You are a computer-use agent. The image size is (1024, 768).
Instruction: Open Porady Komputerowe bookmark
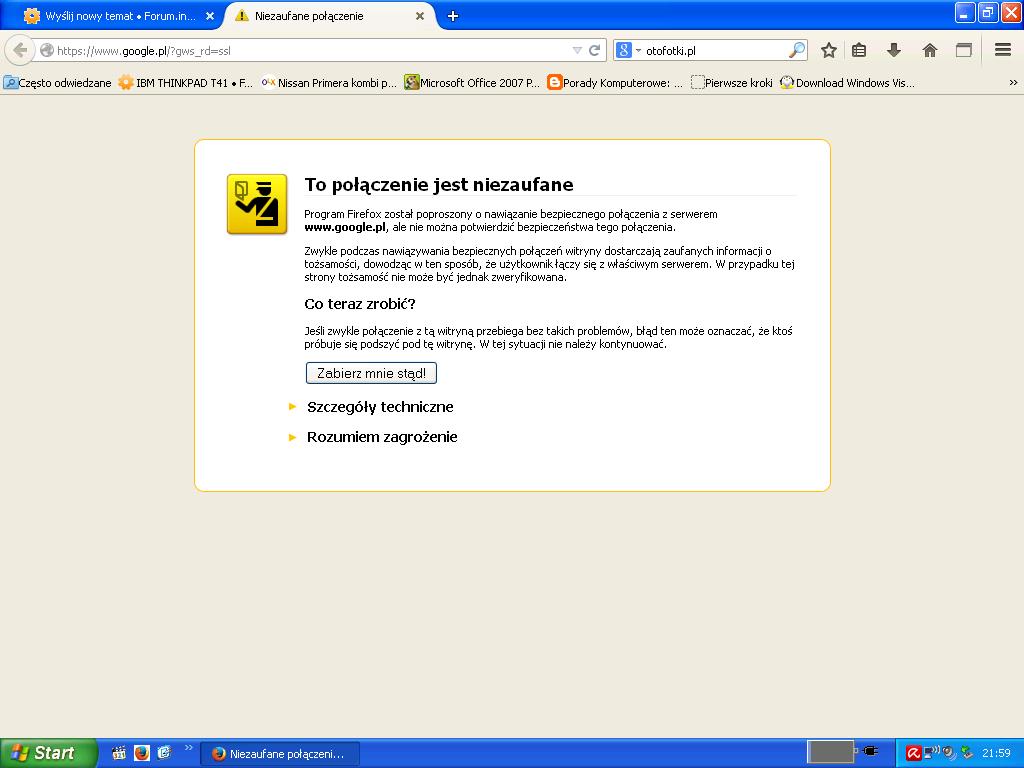(x=615, y=83)
